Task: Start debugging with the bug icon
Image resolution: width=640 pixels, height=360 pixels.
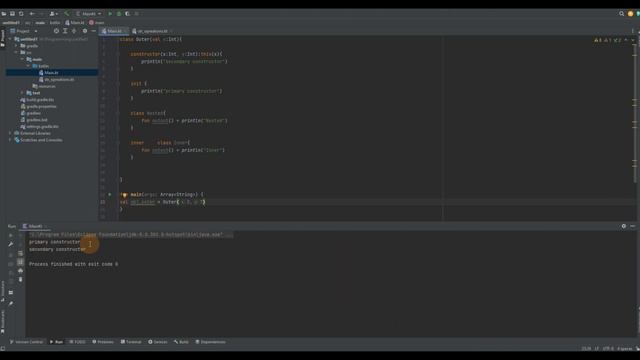Action: tap(119, 13)
